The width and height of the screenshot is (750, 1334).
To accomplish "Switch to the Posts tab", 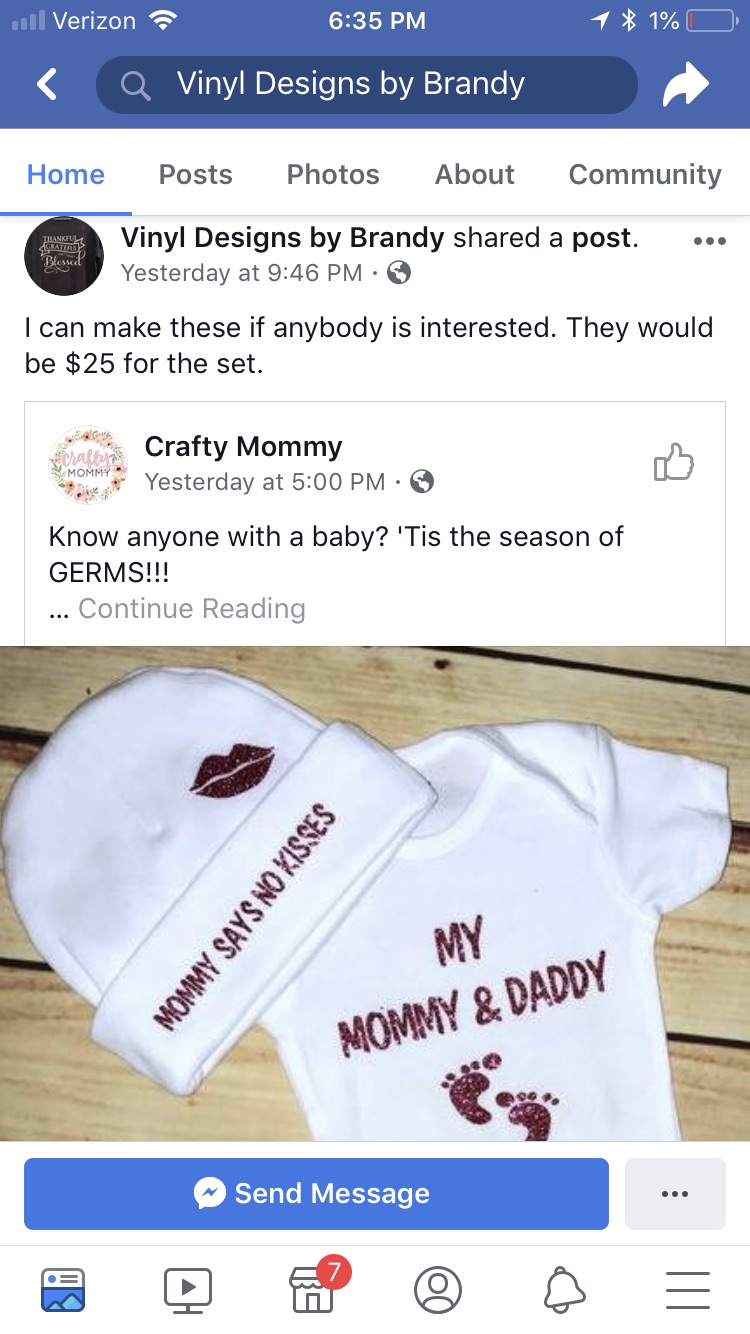I will 196,174.
